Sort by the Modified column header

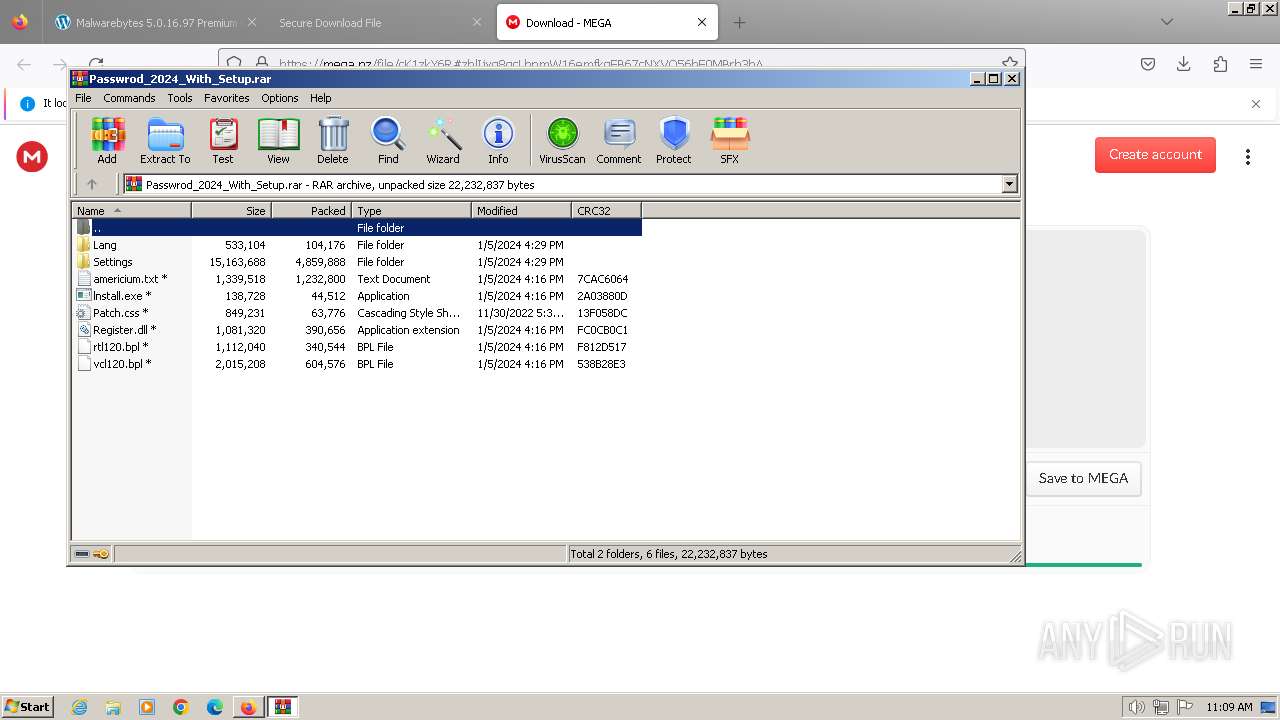point(521,211)
